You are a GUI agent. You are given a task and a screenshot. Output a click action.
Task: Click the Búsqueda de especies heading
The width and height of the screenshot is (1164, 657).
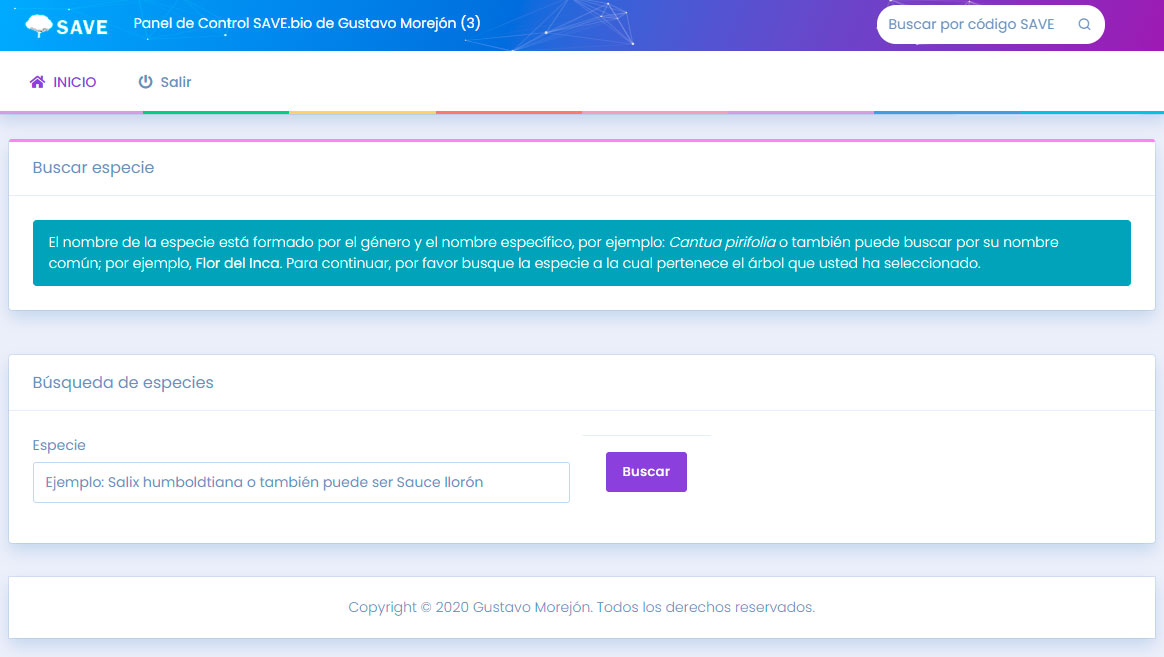(x=123, y=382)
